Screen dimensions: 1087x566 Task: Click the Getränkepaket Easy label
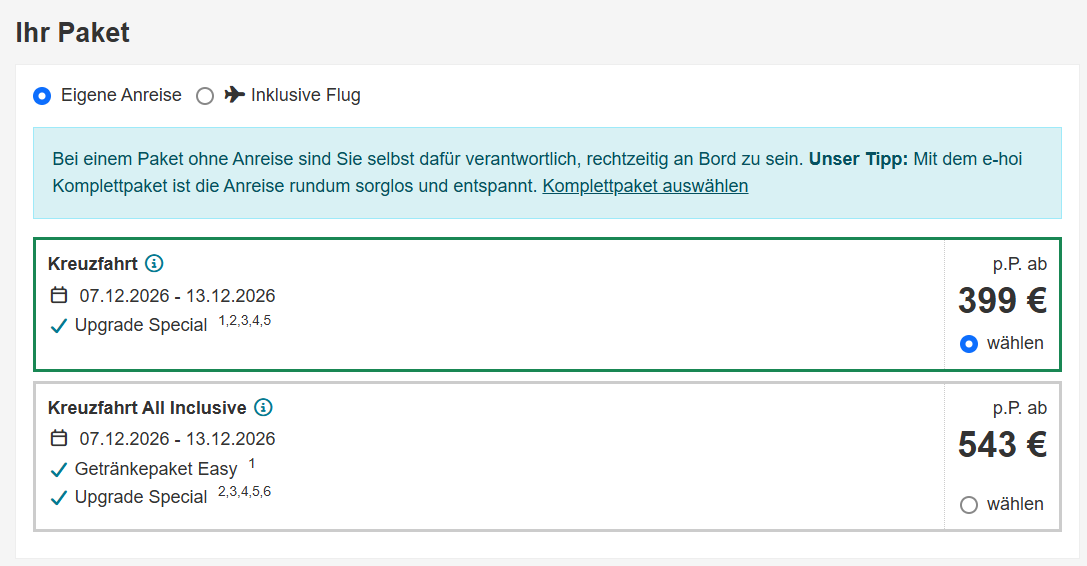(156, 469)
